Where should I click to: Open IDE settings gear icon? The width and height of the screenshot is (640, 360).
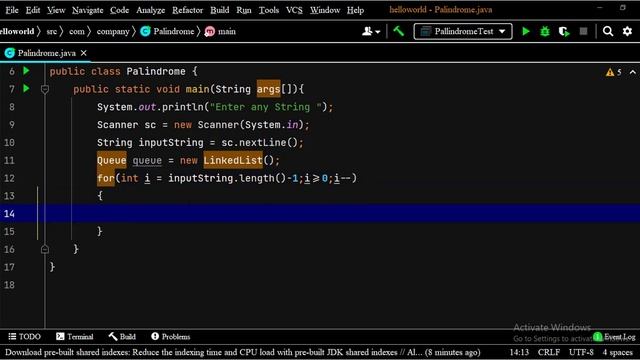[x=627, y=31]
